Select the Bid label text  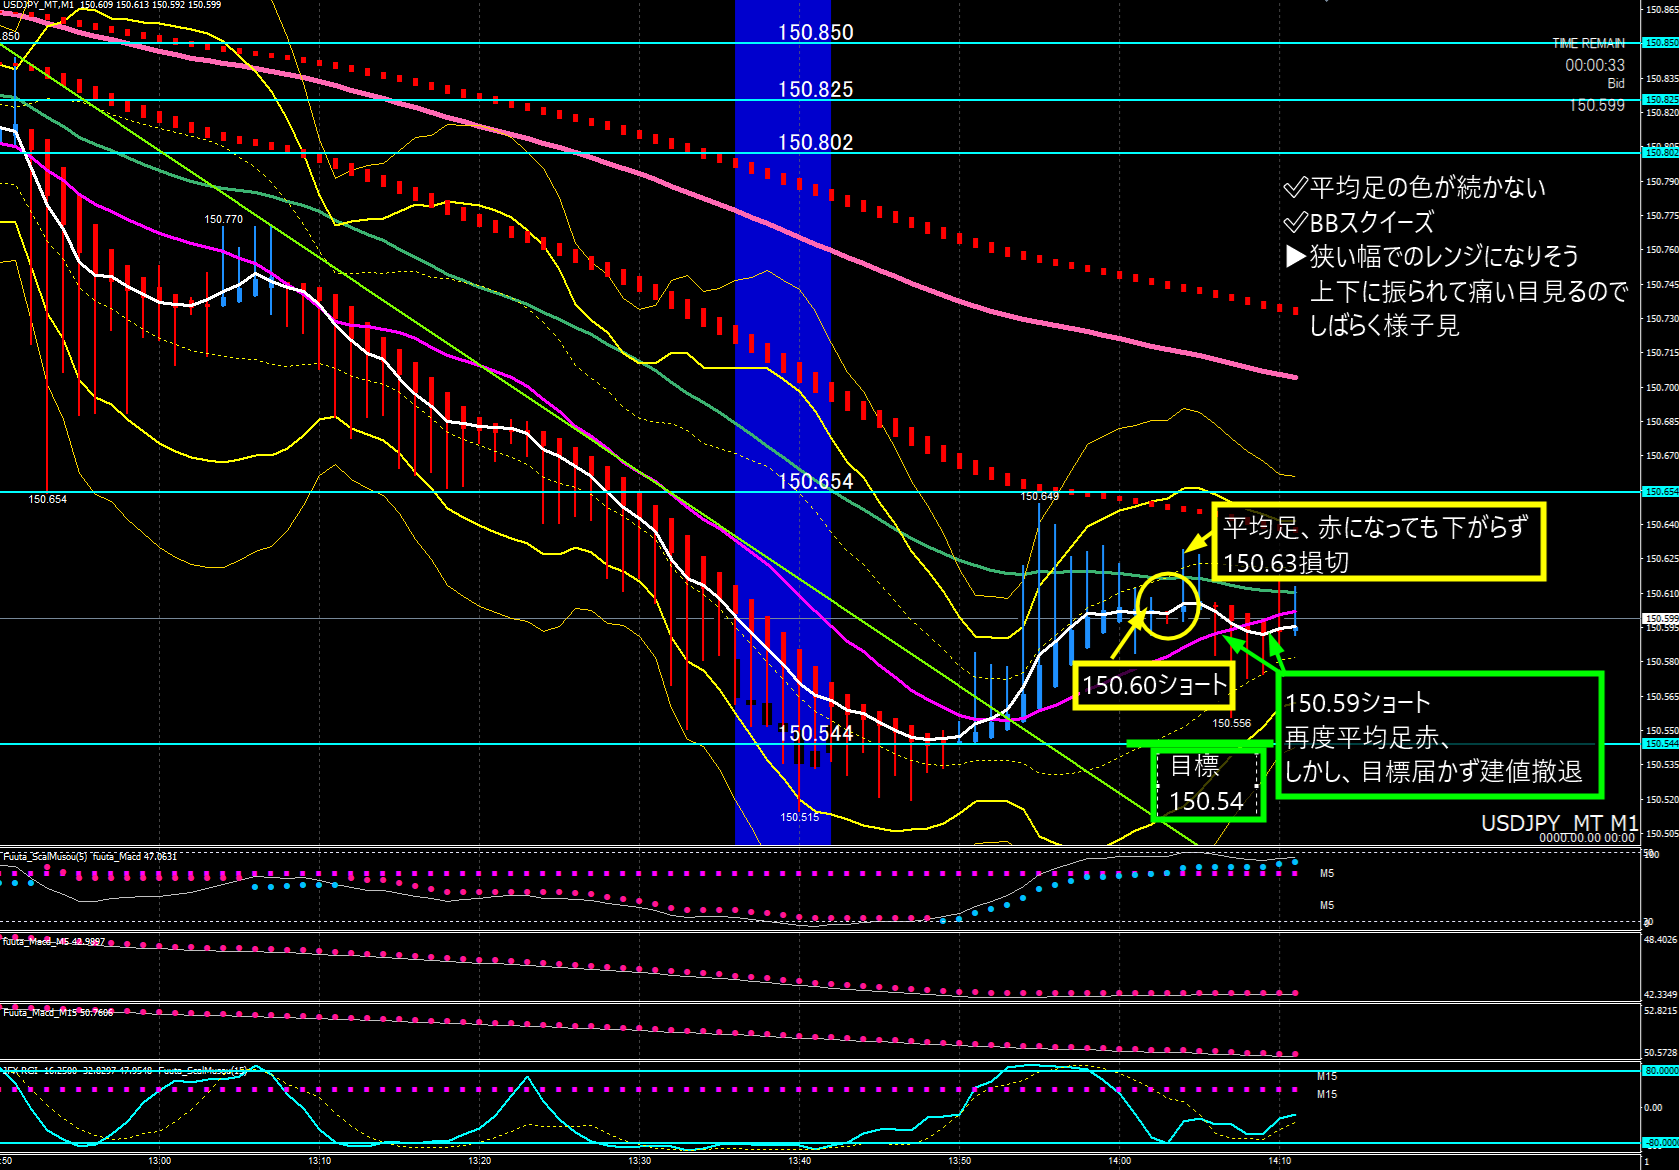tap(1616, 84)
